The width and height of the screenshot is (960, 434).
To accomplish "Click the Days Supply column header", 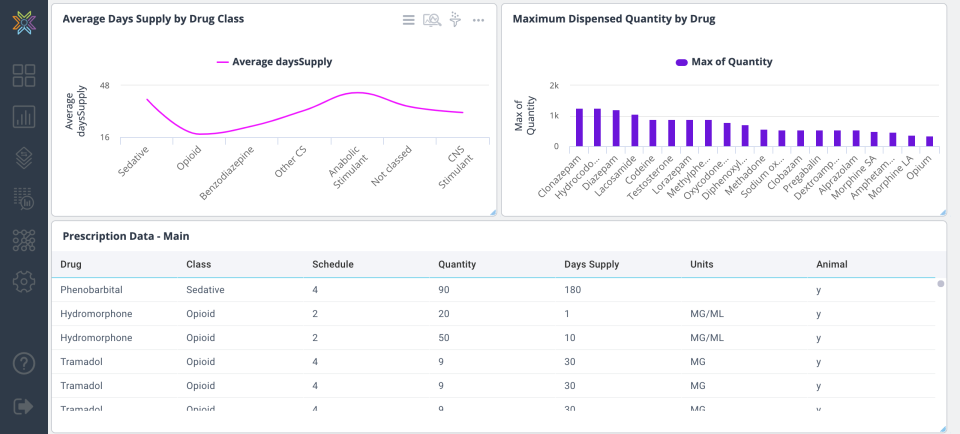I will click(591, 265).
